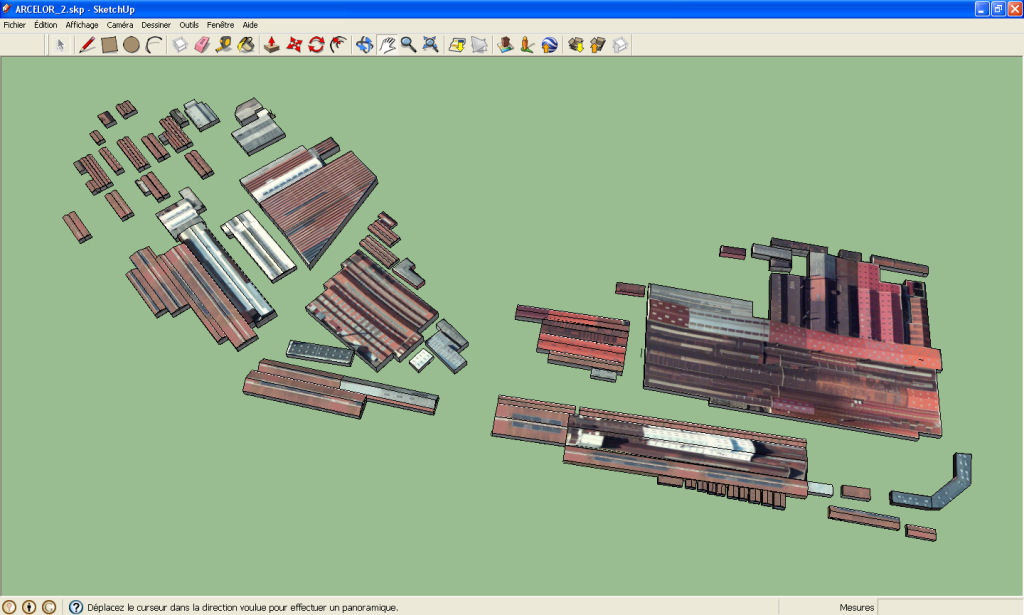Open the Dessiner menu
The height and width of the screenshot is (615, 1024).
(156, 24)
